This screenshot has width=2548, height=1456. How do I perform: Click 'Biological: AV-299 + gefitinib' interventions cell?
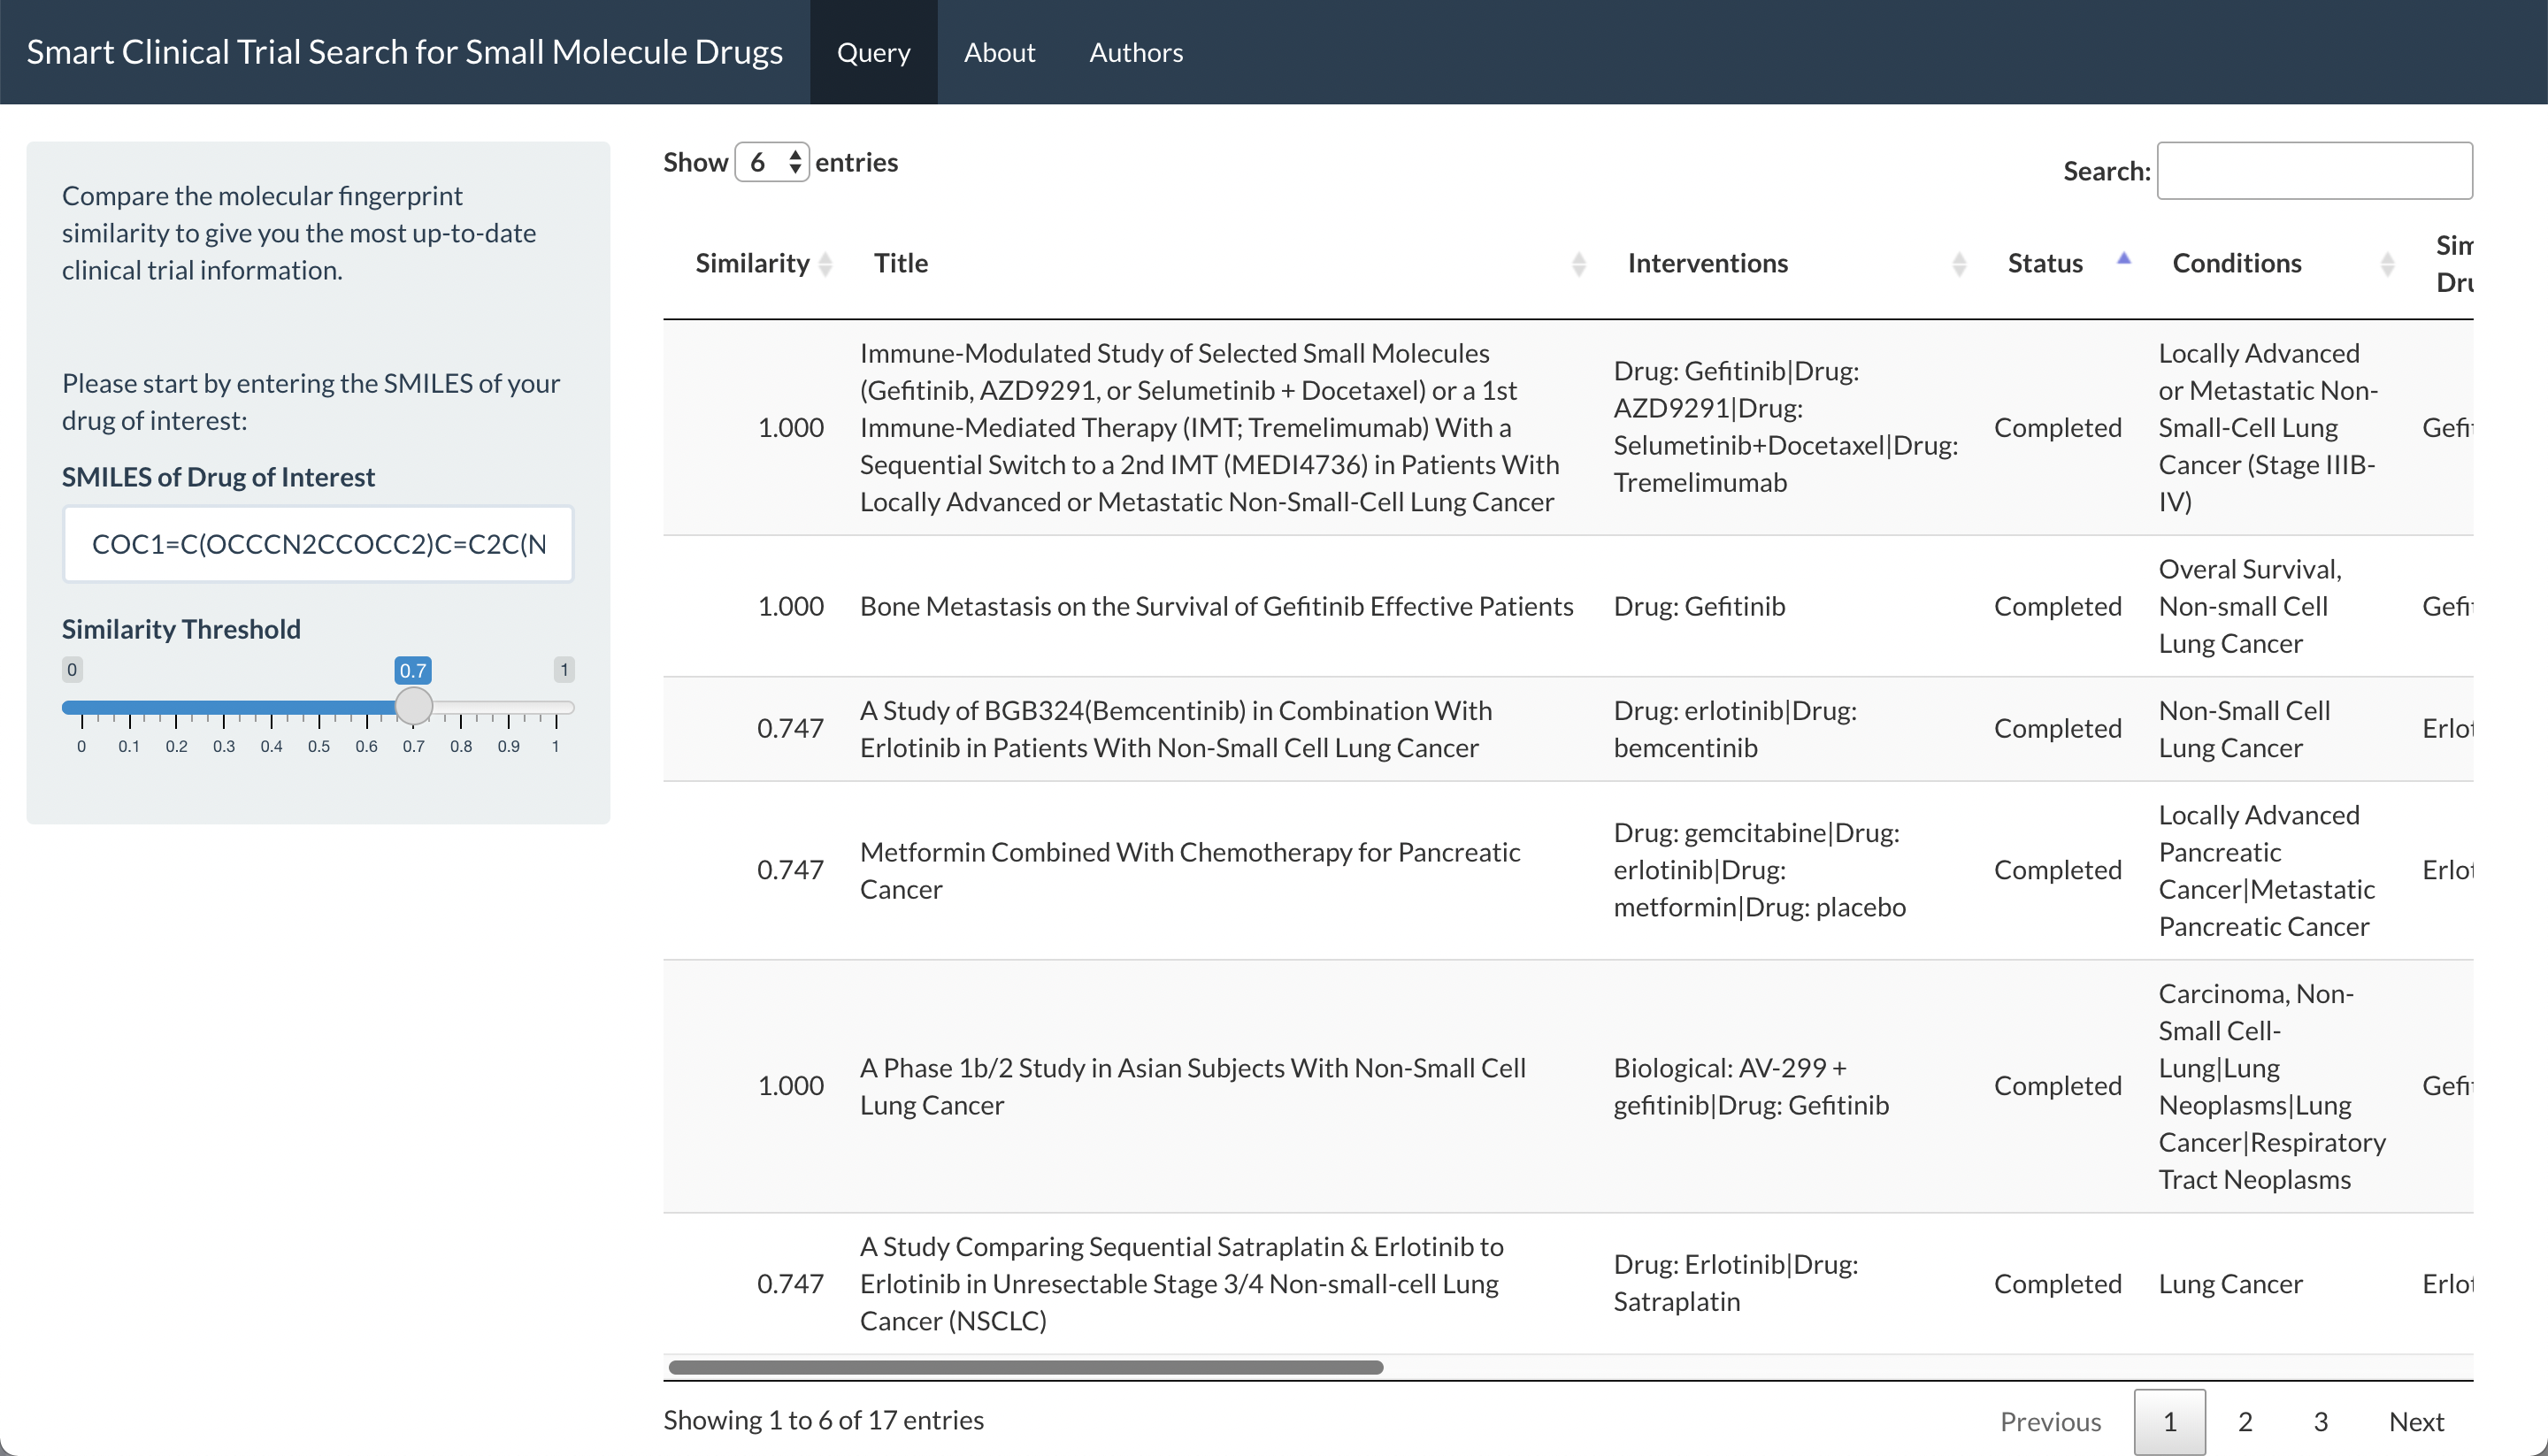1751,1086
